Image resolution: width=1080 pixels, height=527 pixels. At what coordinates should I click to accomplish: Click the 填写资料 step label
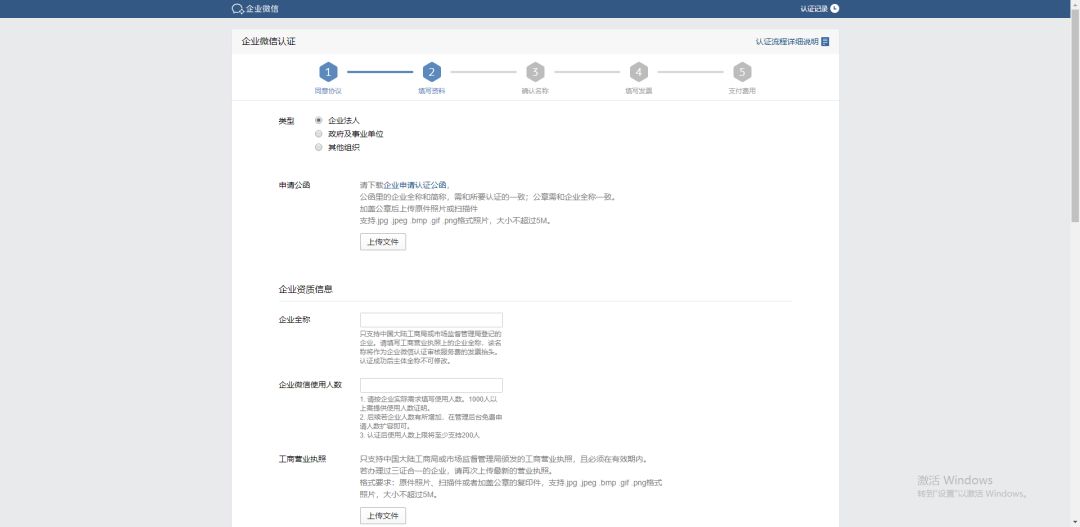(431, 91)
